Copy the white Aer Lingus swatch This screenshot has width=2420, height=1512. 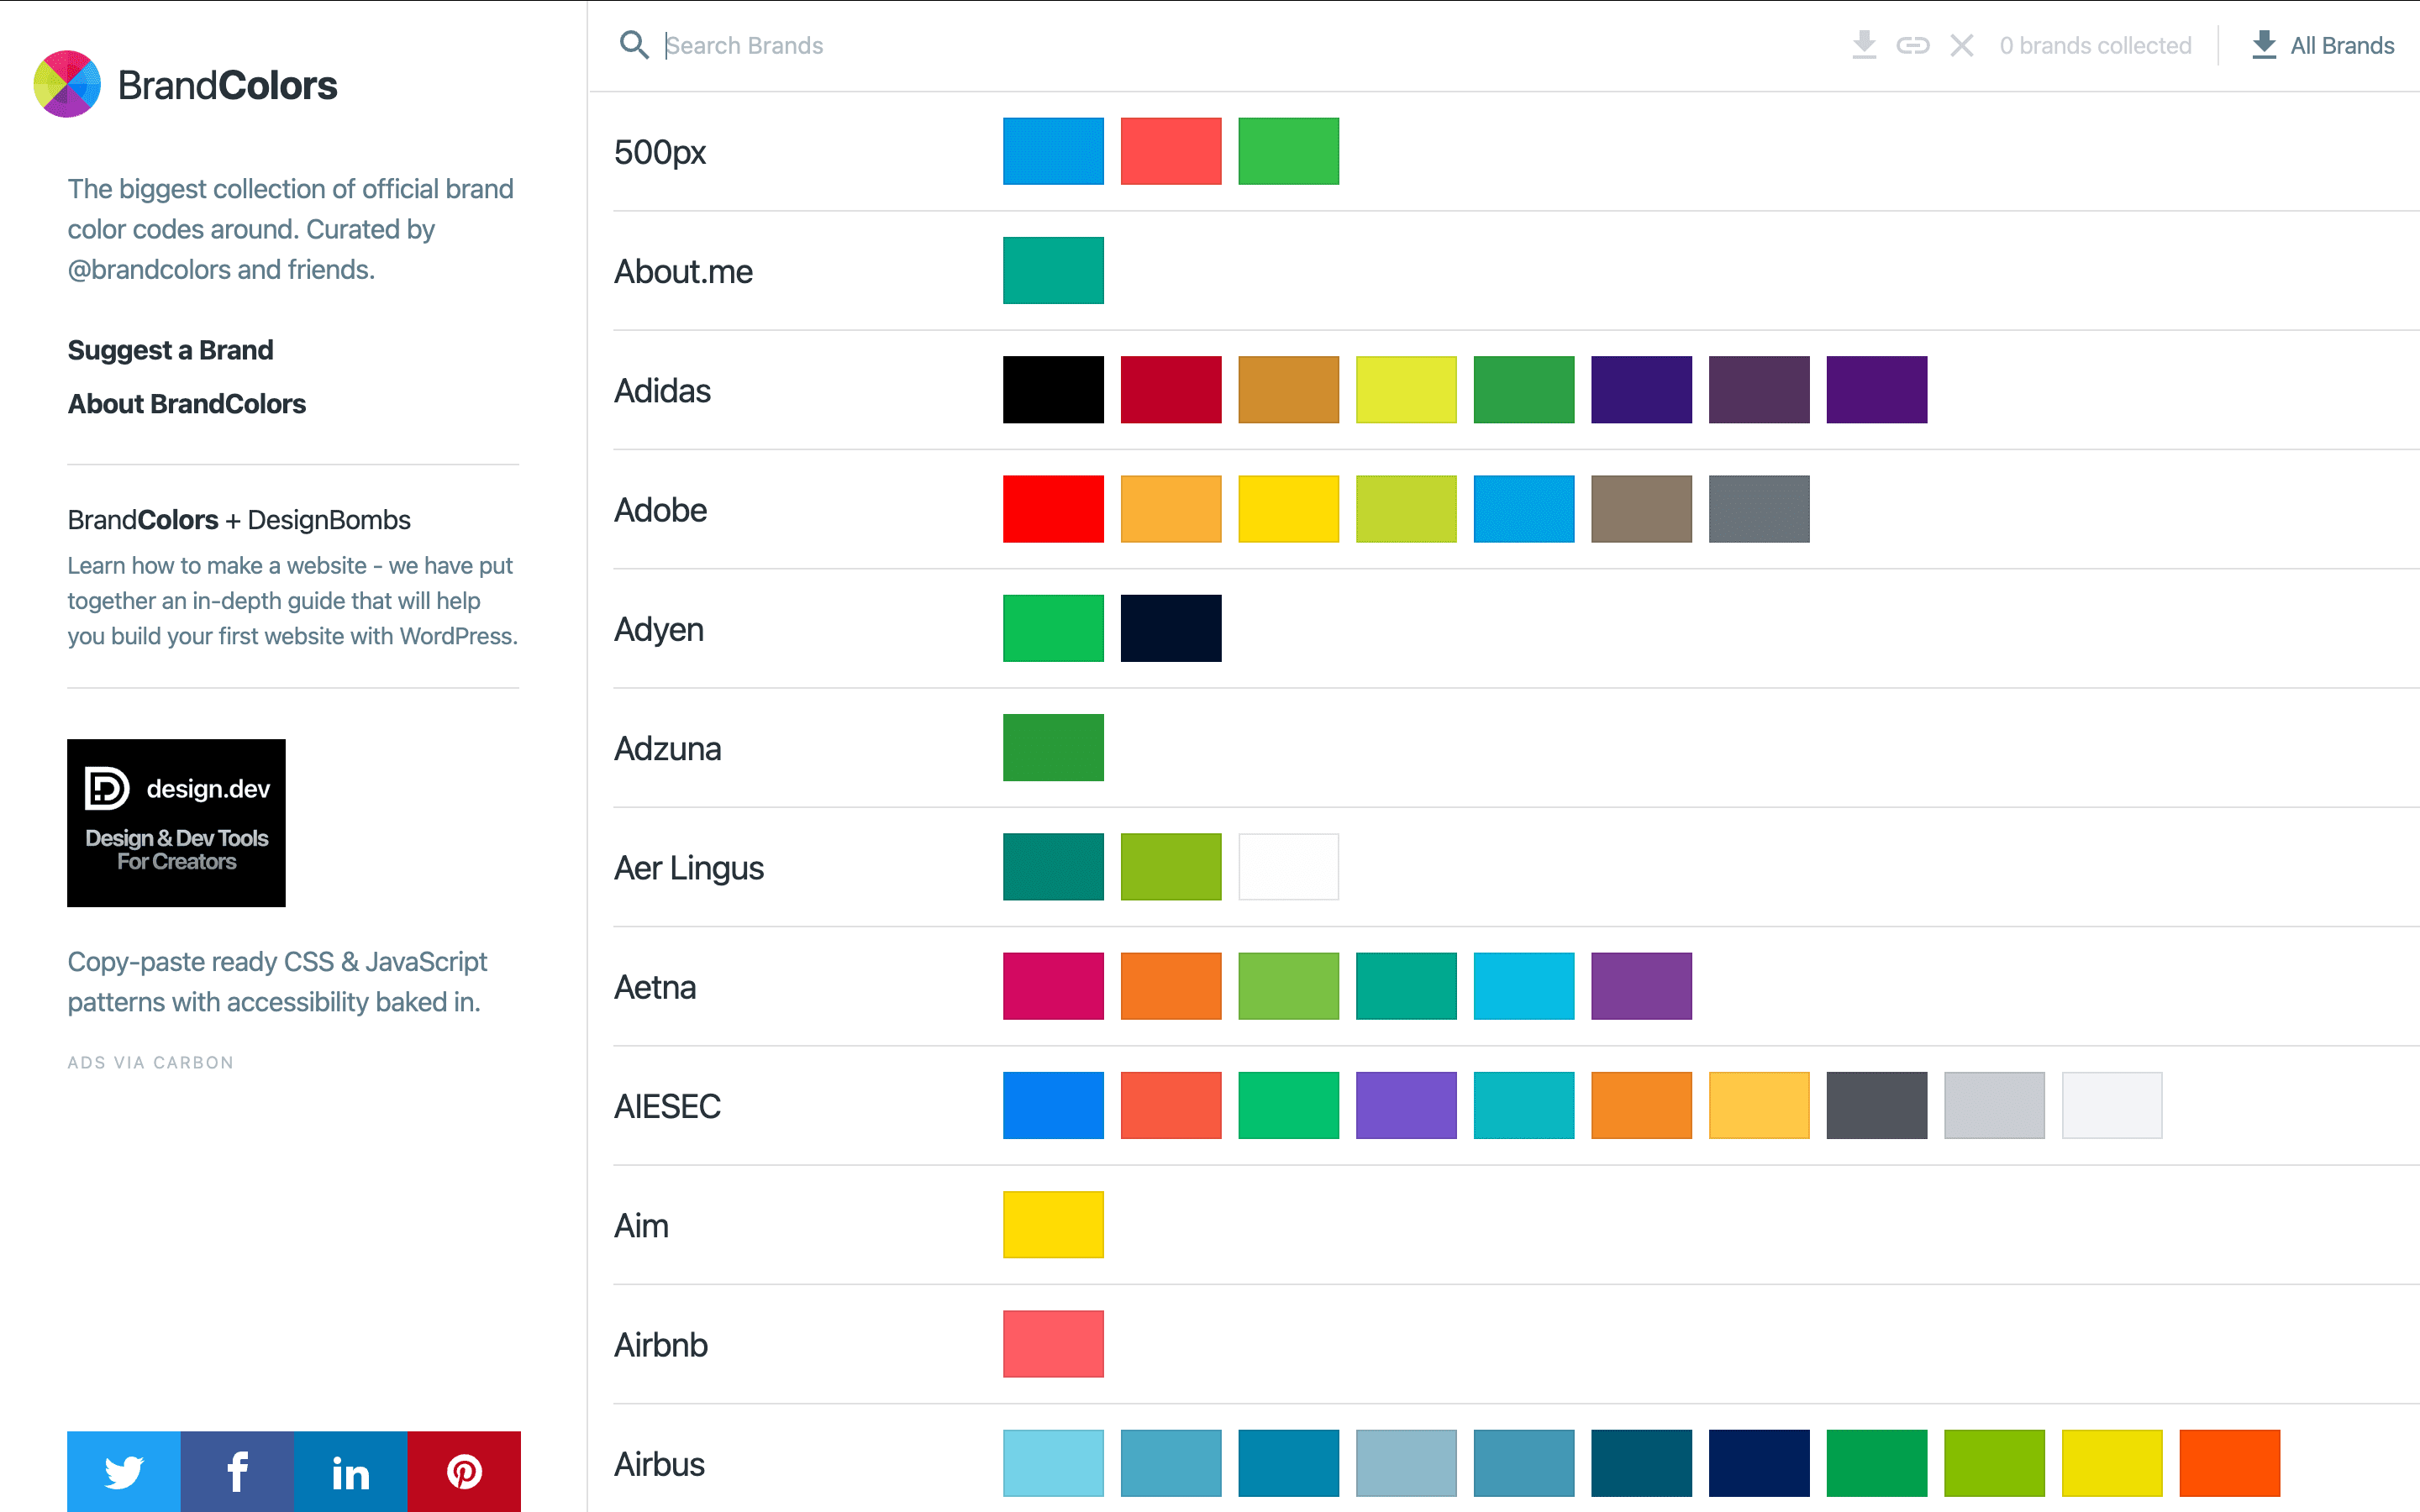coord(1288,867)
